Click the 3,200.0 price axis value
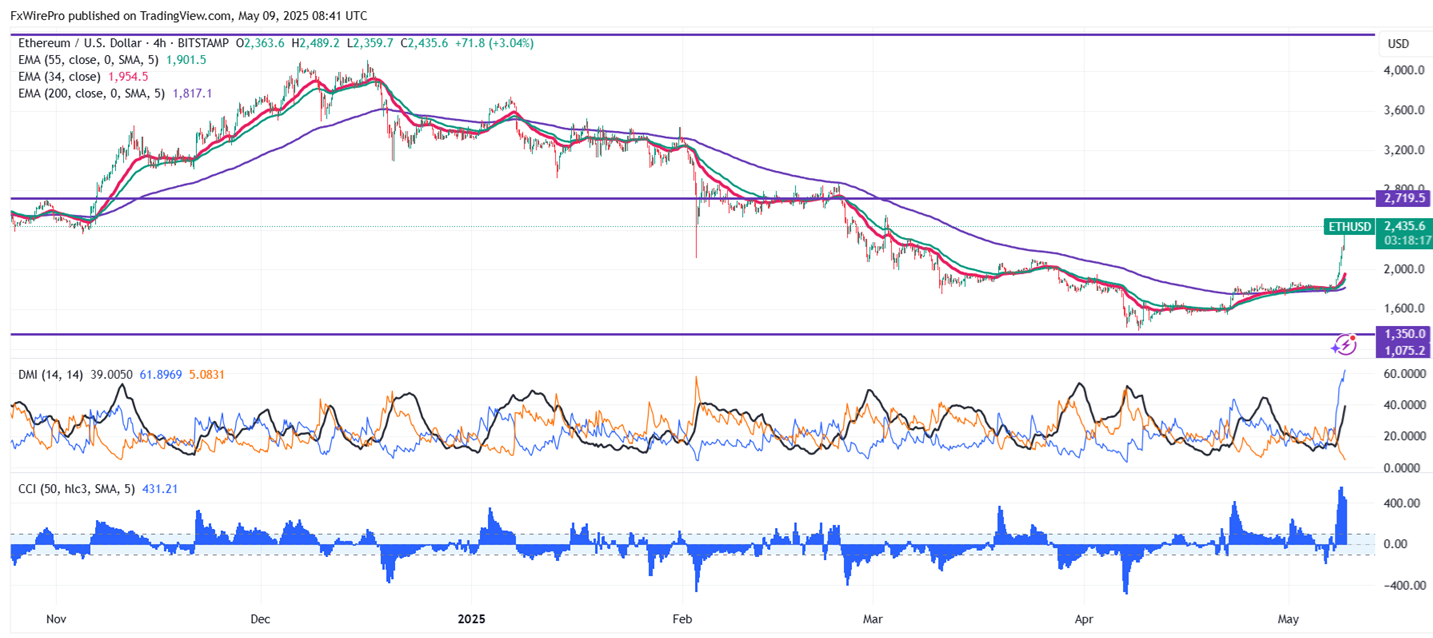This screenshot has height=638, width=1433. coord(1404,150)
